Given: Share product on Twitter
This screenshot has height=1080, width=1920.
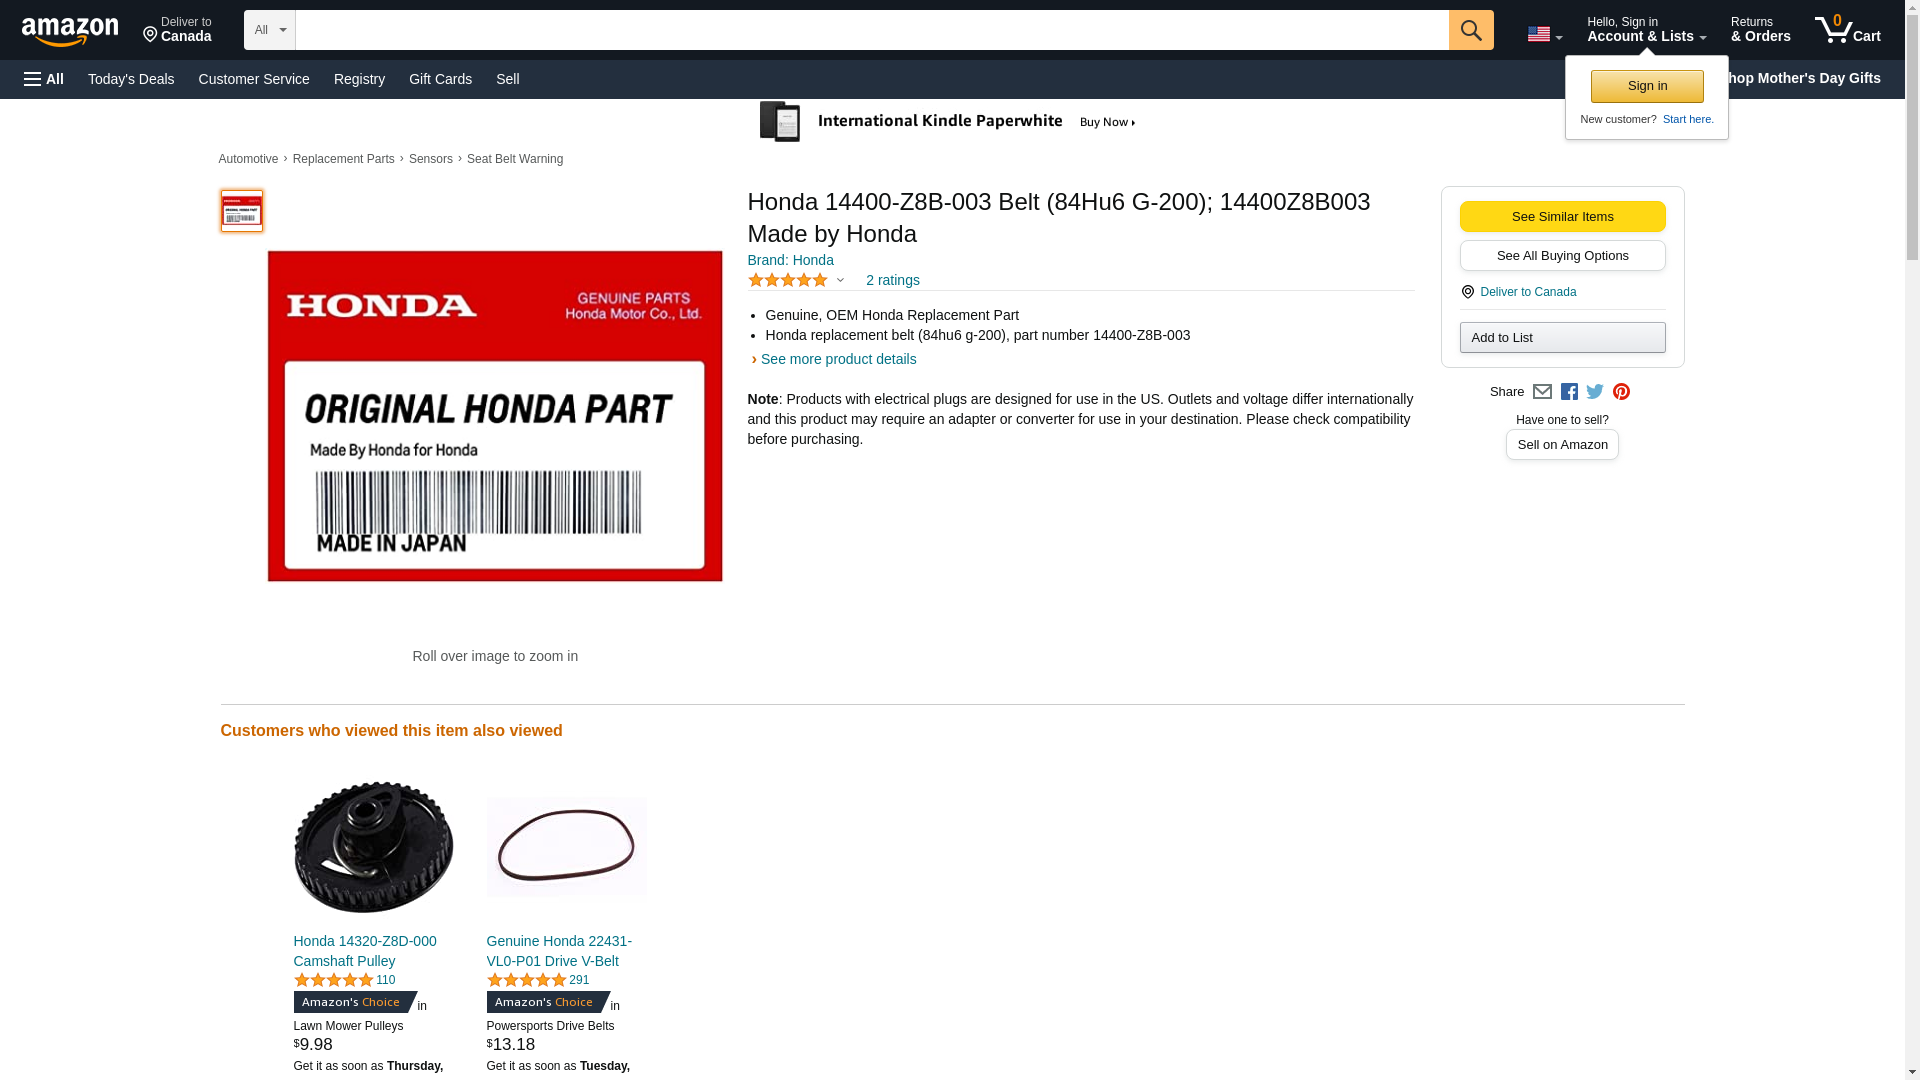Looking at the screenshot, I should pyautogui.click(x=1595, y=392).
